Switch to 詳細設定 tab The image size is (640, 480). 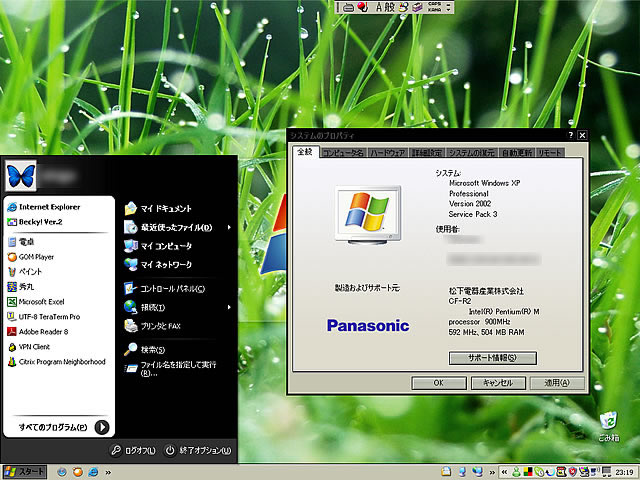point(427,153)
